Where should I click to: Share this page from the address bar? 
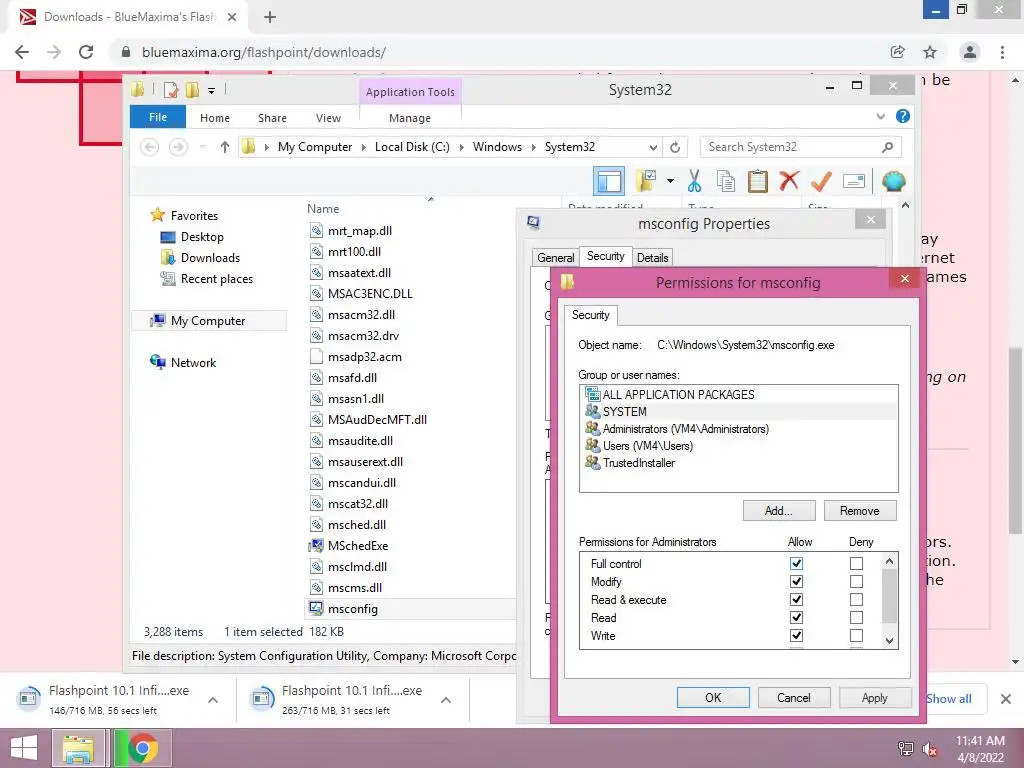click(x=898, y=52)
